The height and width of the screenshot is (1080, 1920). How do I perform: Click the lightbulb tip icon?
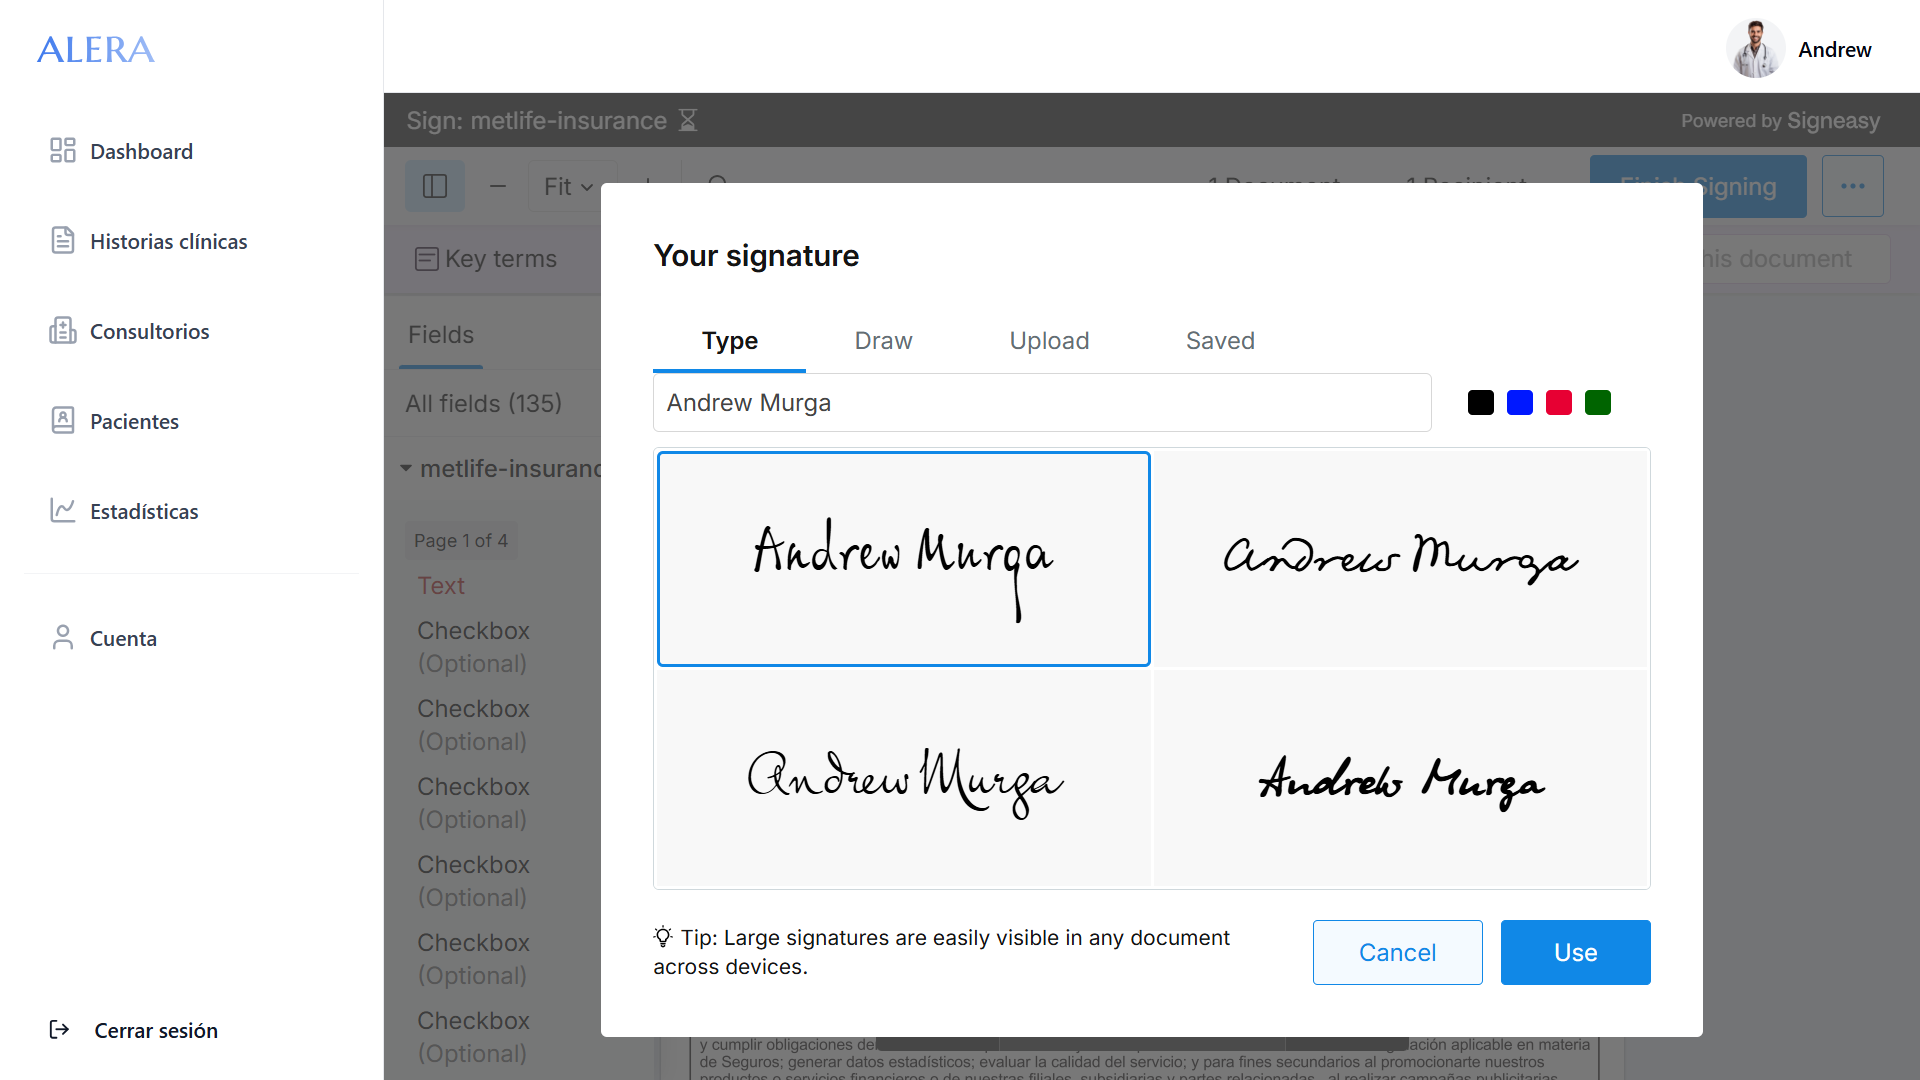coord(663,937)
